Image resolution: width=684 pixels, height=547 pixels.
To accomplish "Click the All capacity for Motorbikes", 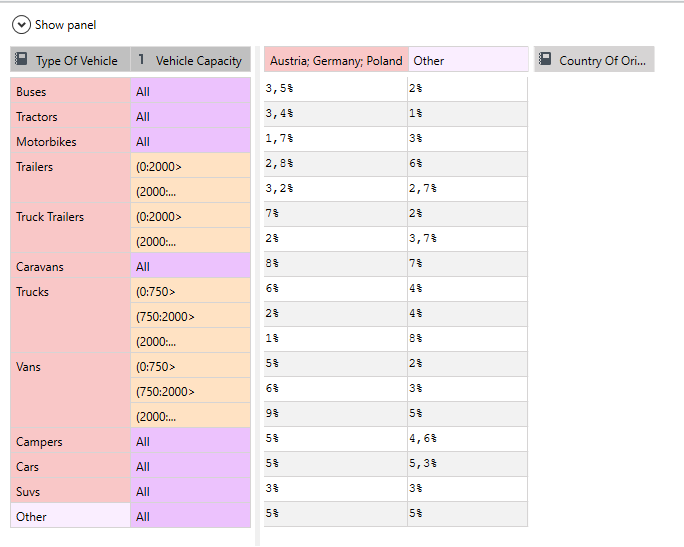I will 191,140.
